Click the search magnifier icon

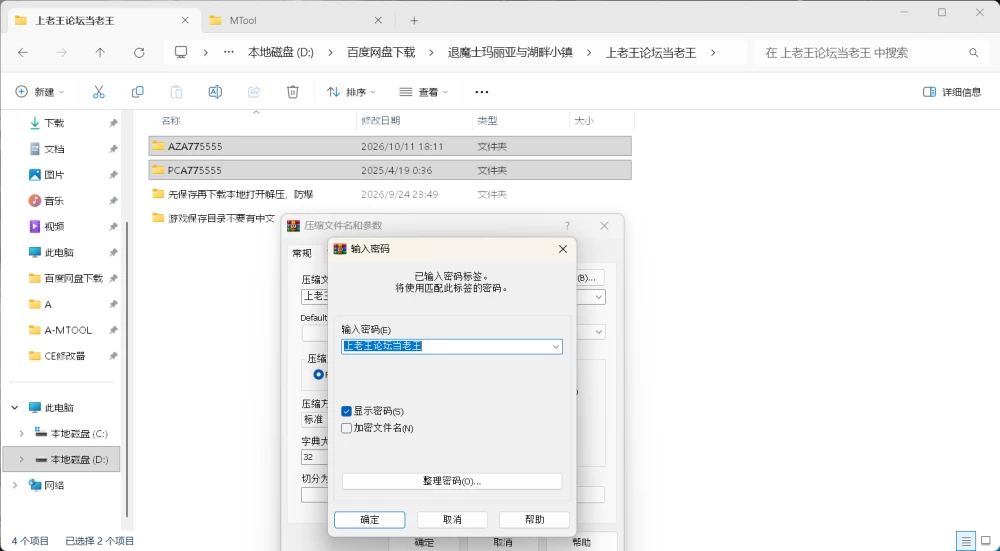(973, 53)
